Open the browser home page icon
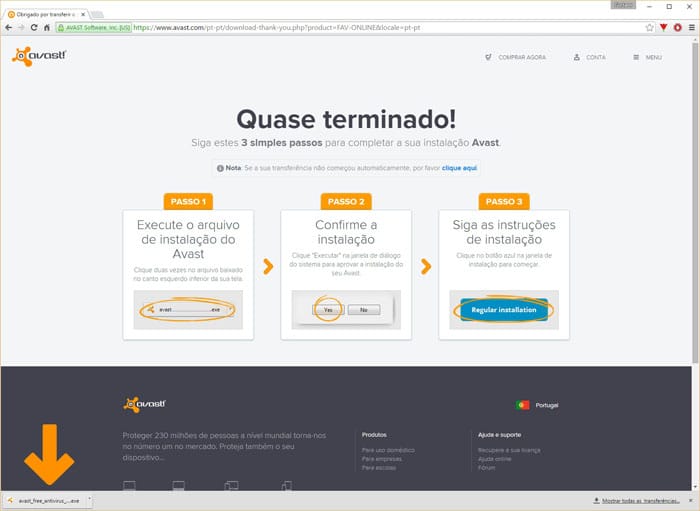This screenshot has width=700, height=511. (46, 28)
